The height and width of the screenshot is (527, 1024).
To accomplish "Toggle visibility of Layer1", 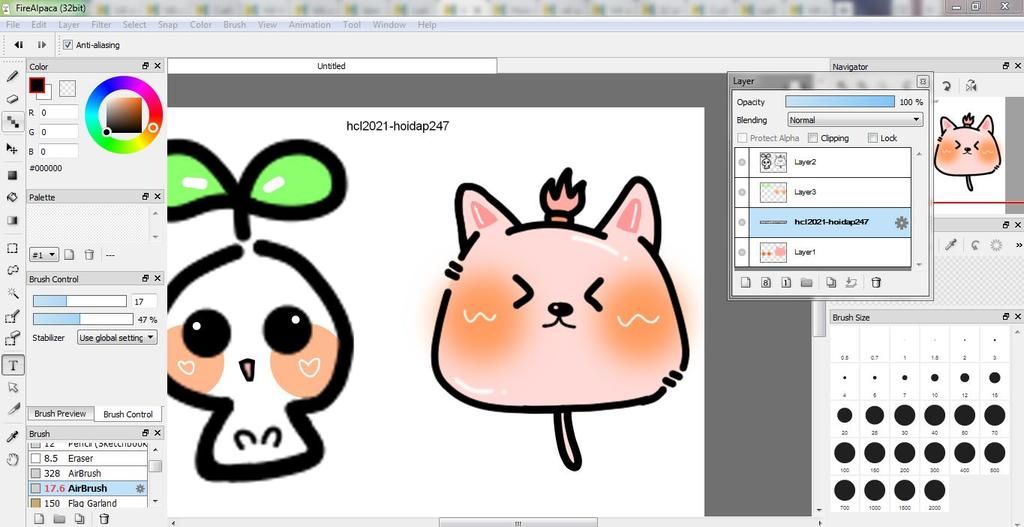I will 742,252.
